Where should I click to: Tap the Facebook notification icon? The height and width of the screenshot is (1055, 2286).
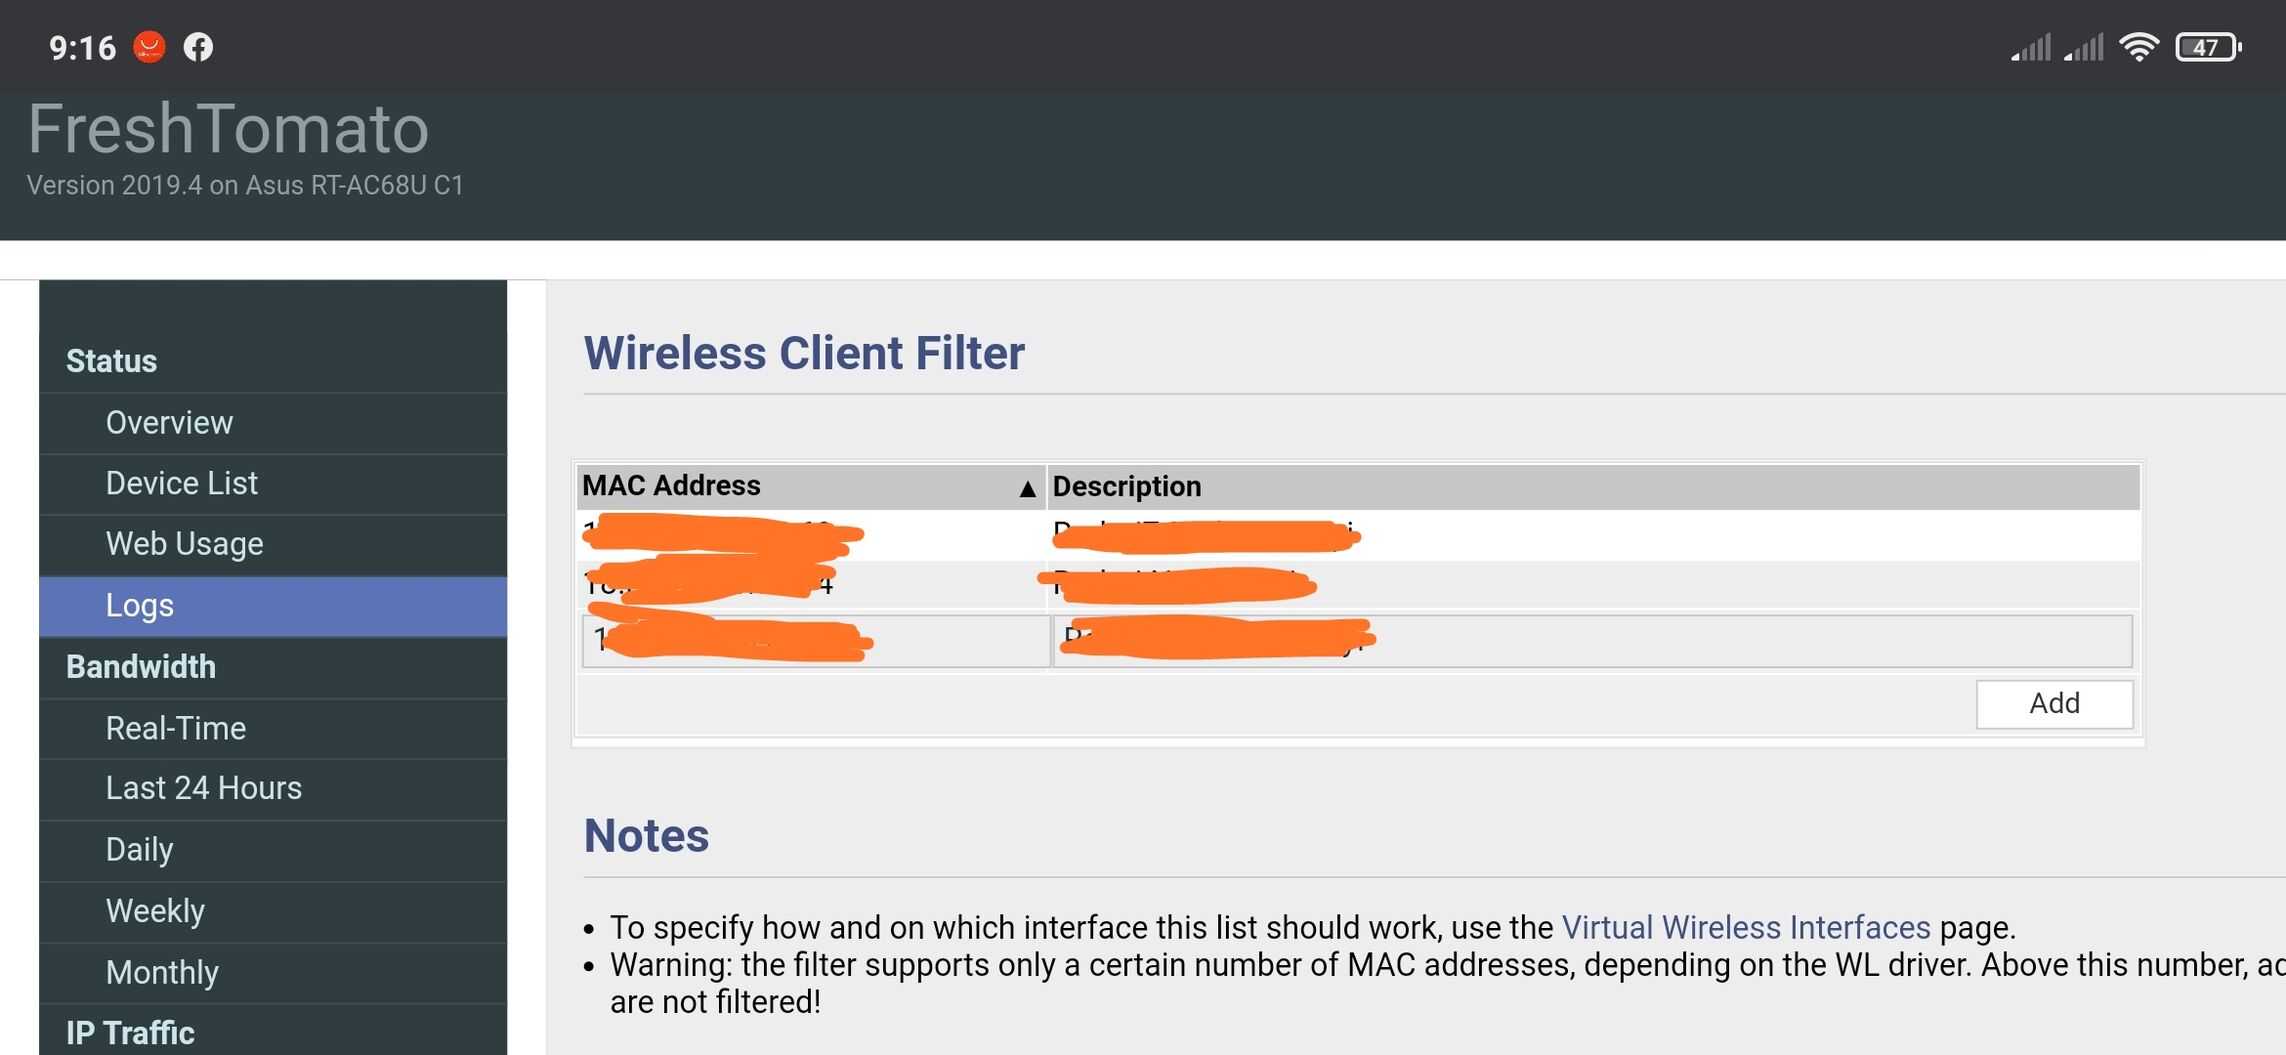[198, 47]
